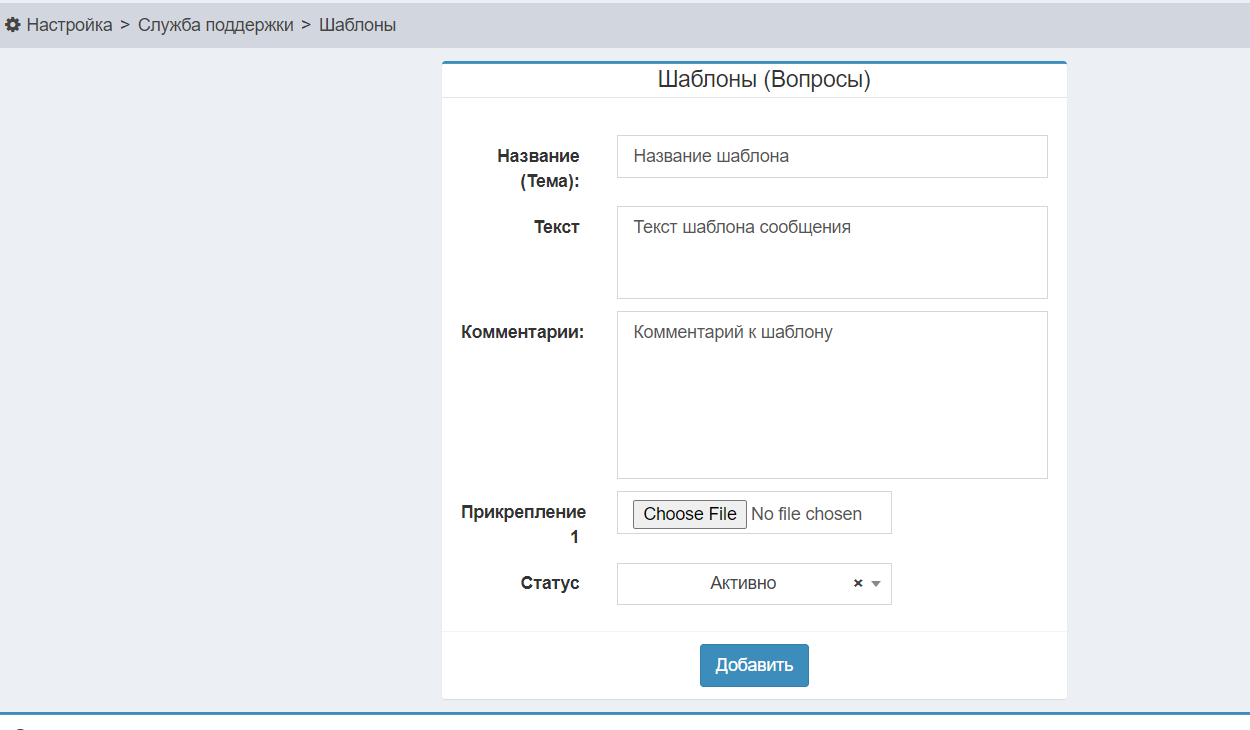The width and height of the screenshot is (1250, 730).
Task: Click the Статус label
Action: click(549, 583)
